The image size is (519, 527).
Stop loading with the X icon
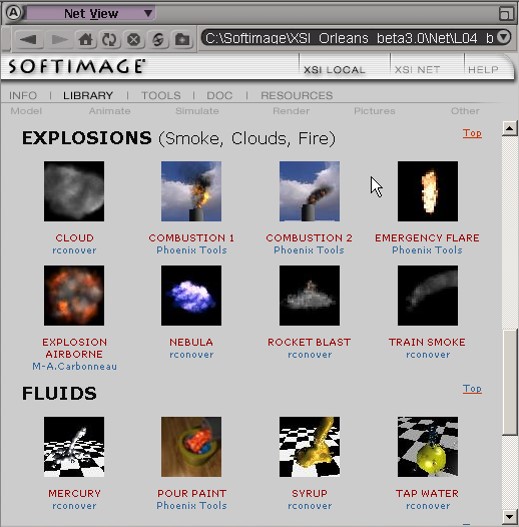click(134, 40)
